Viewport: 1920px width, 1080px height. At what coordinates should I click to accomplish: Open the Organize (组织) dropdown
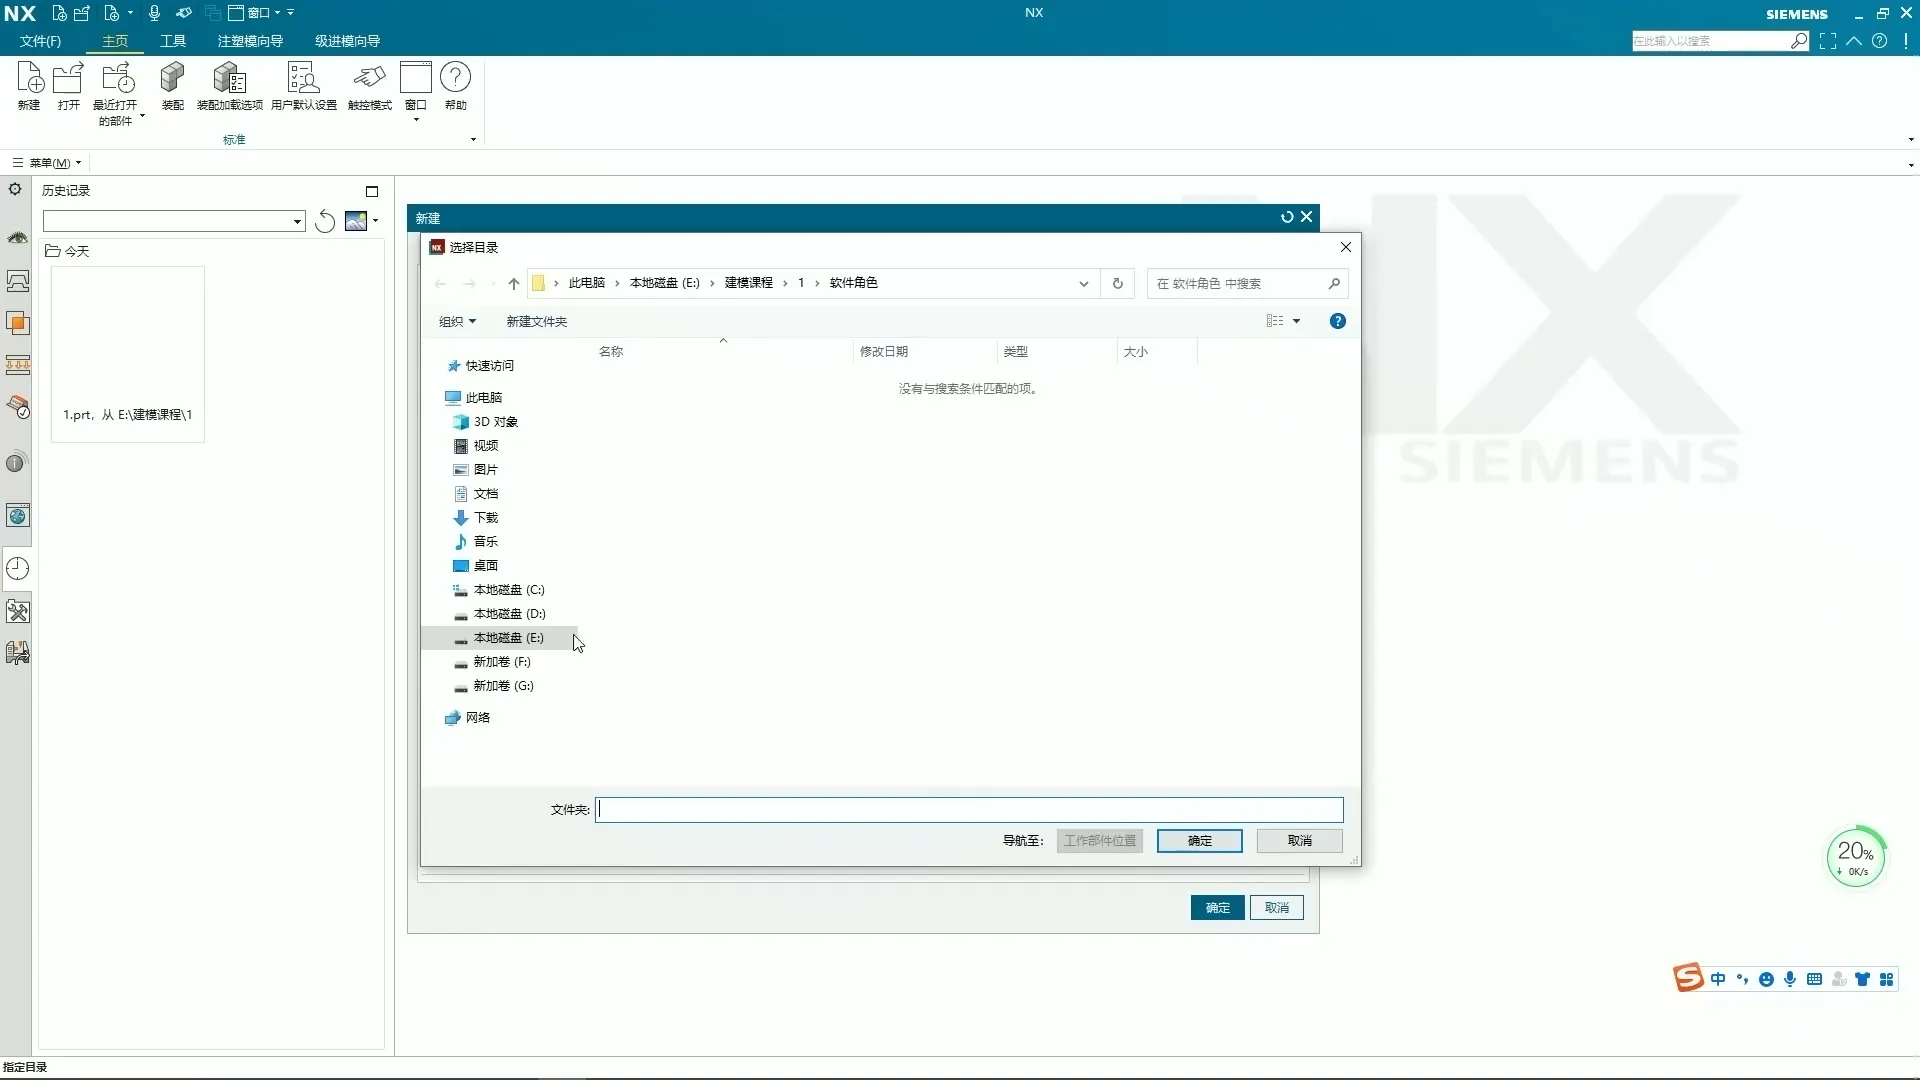(457, 322)
